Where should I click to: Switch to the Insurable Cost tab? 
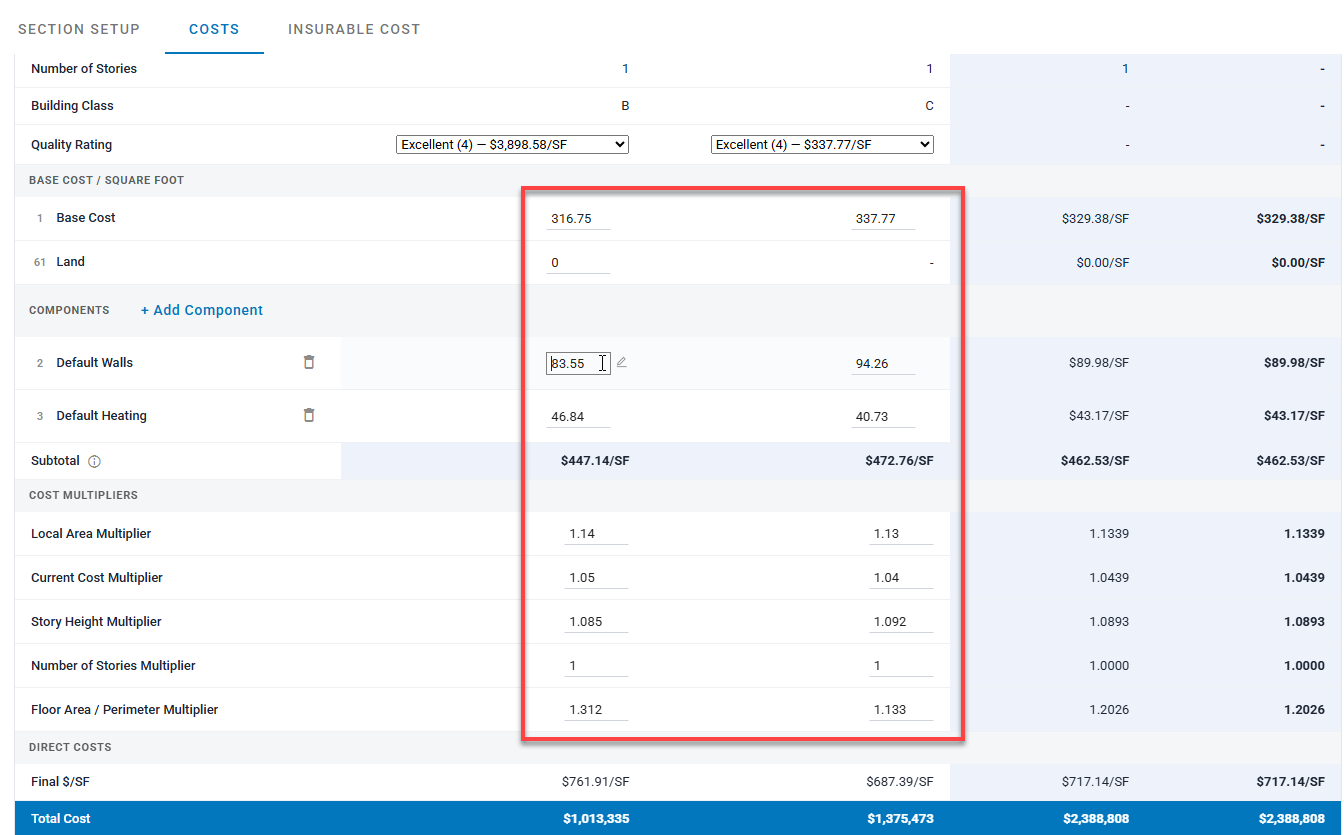click(x=354, y=29)
